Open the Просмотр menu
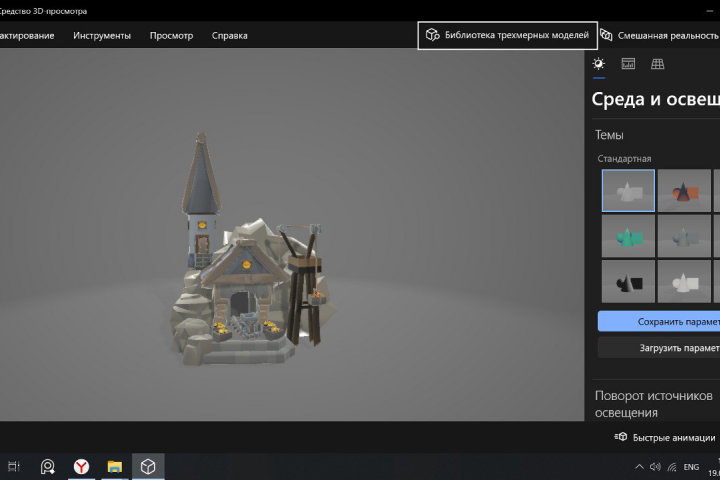Viewport: 720px width, 480px height. (171, 35)
